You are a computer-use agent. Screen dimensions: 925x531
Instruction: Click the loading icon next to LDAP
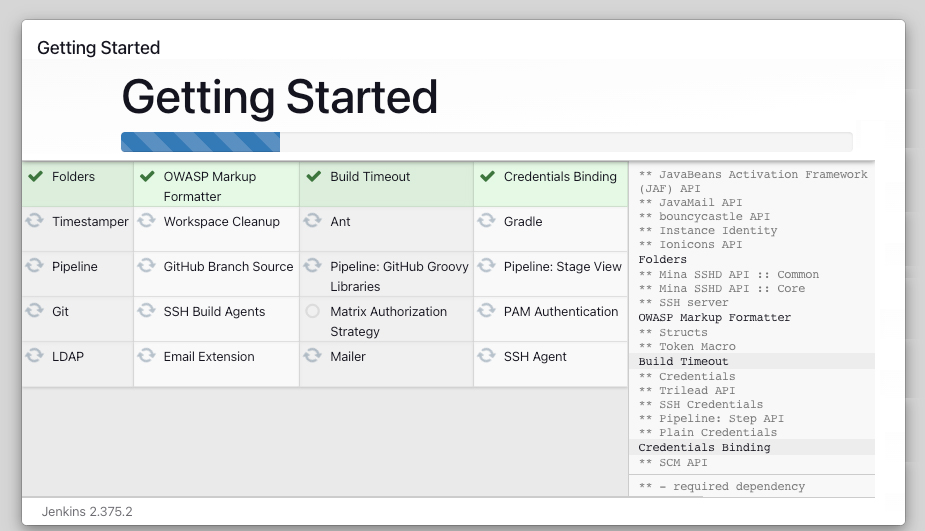35,356
